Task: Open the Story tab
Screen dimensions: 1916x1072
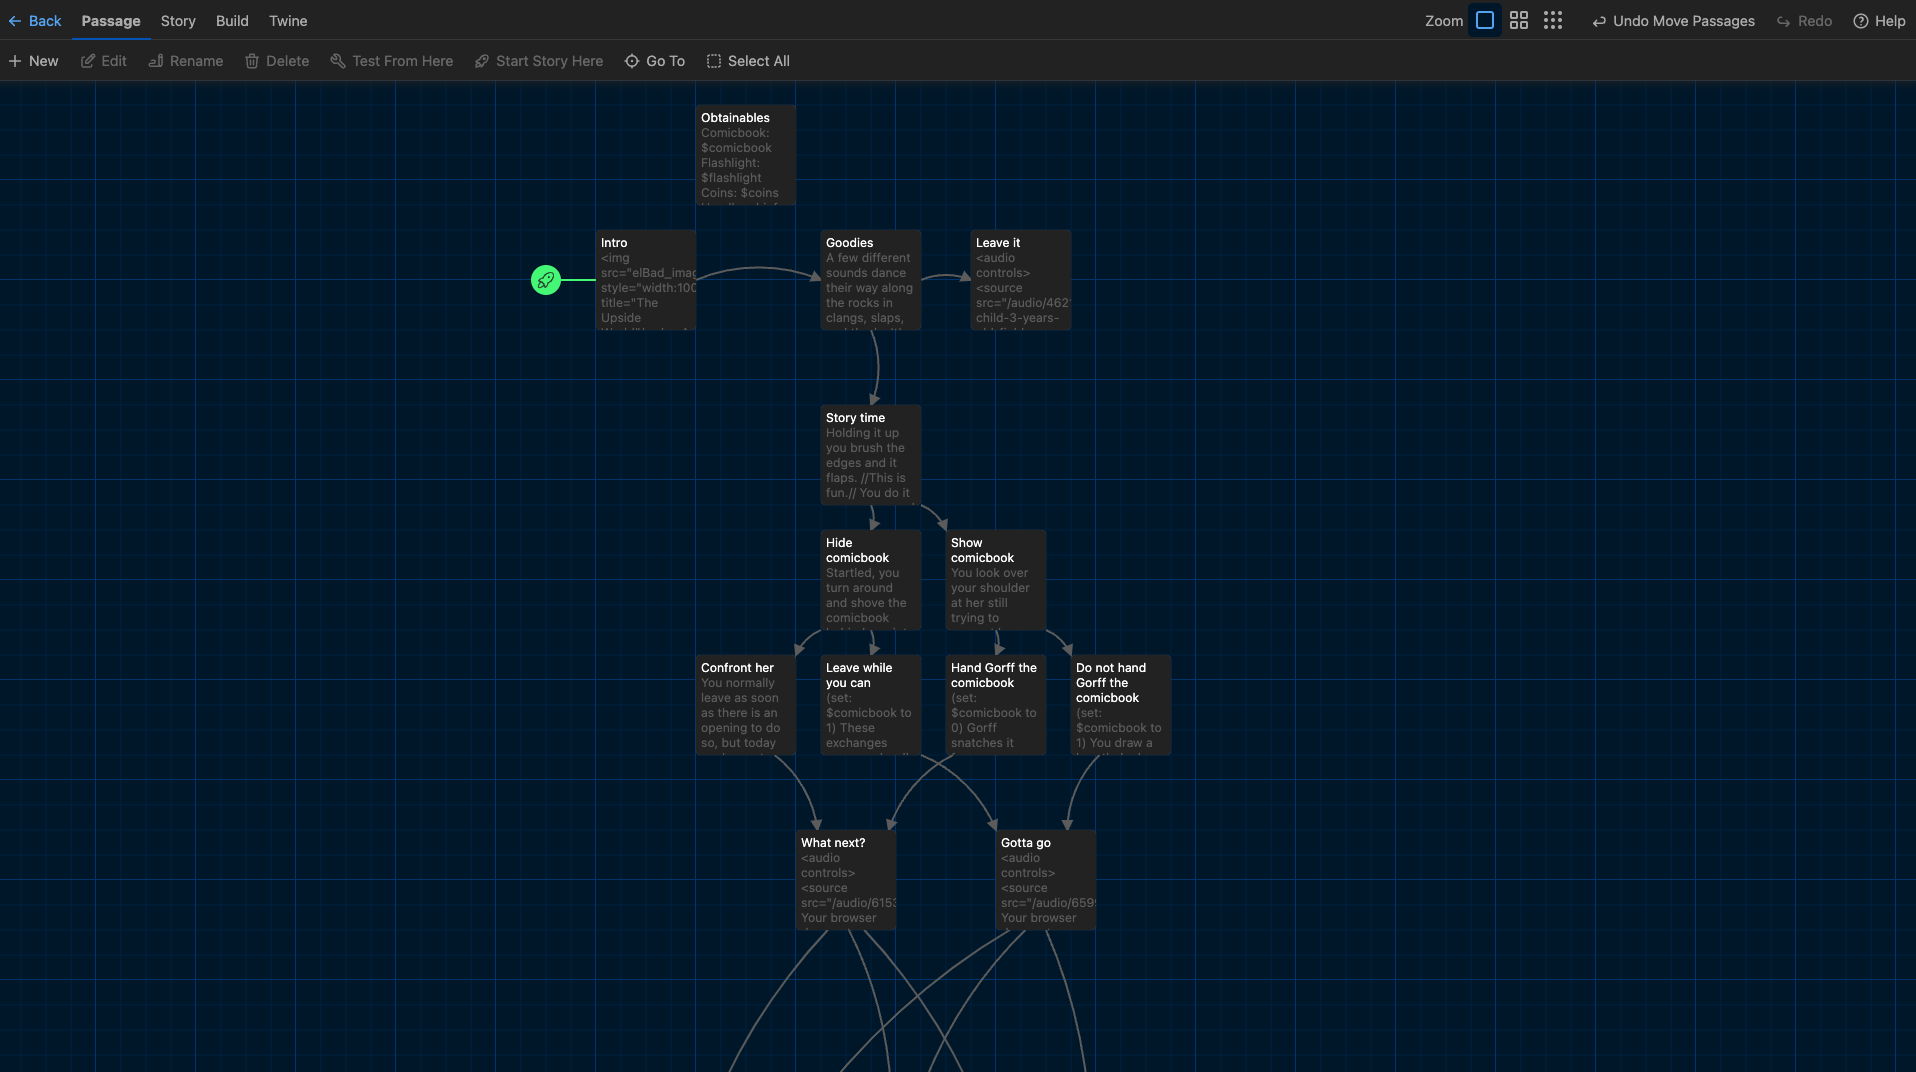Action: [178, 21]
